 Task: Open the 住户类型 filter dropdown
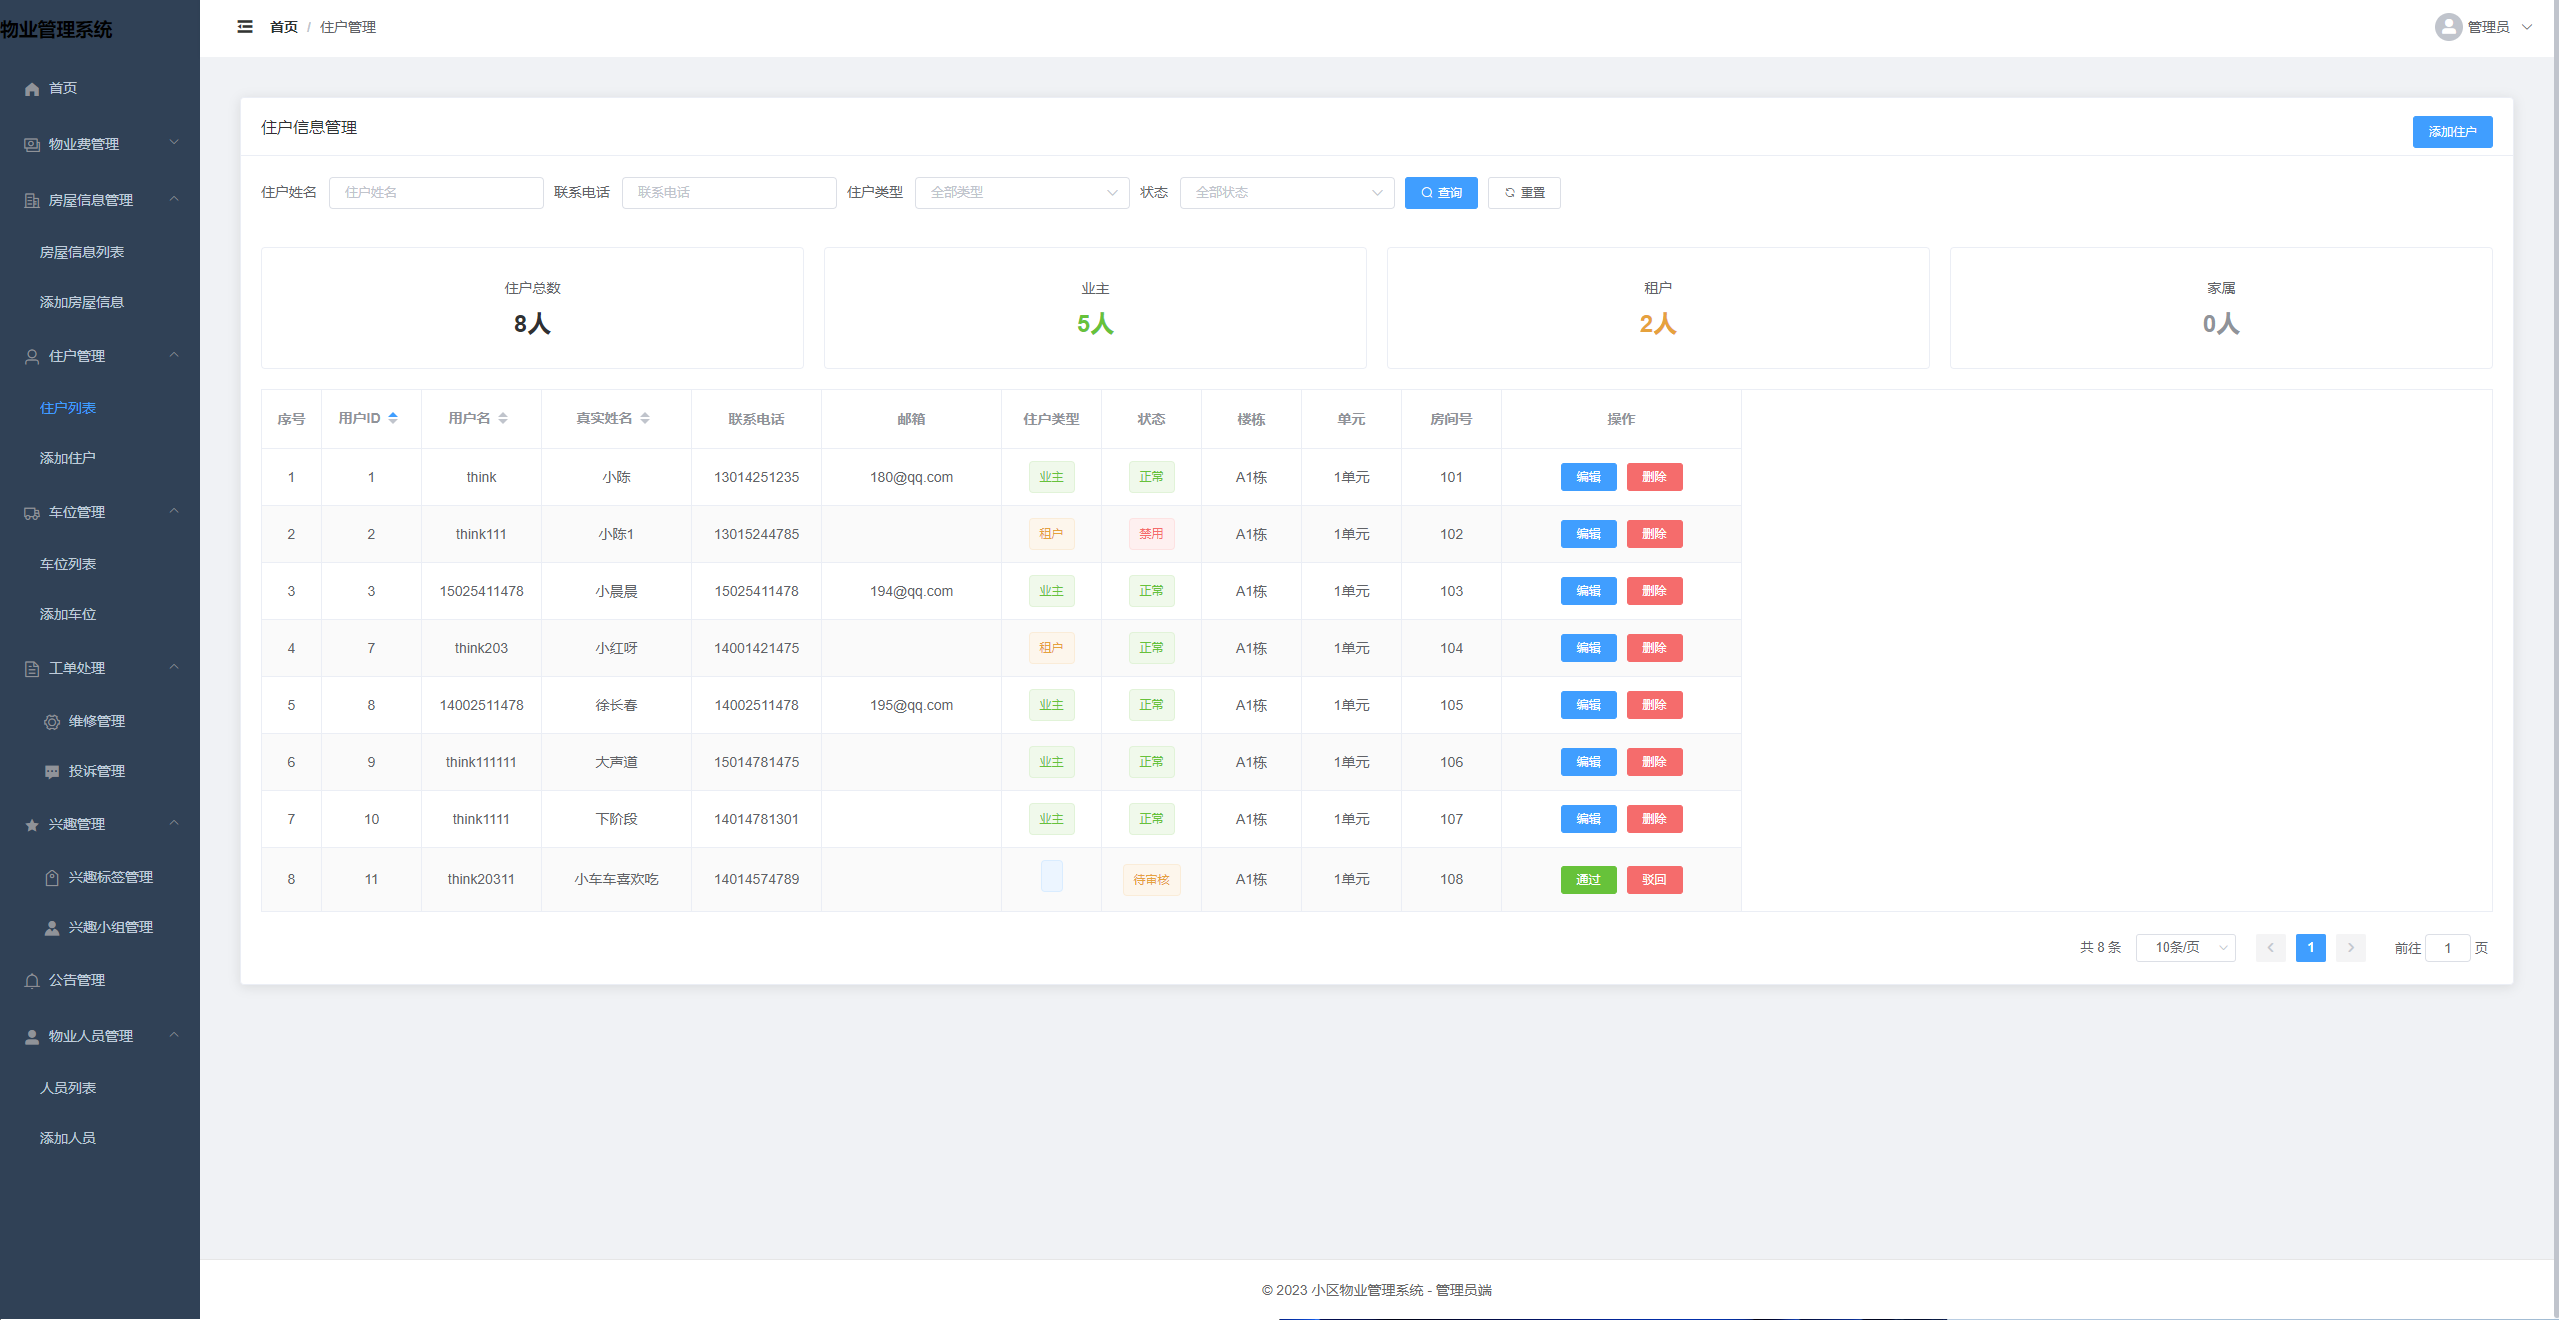click(1021, 193)
